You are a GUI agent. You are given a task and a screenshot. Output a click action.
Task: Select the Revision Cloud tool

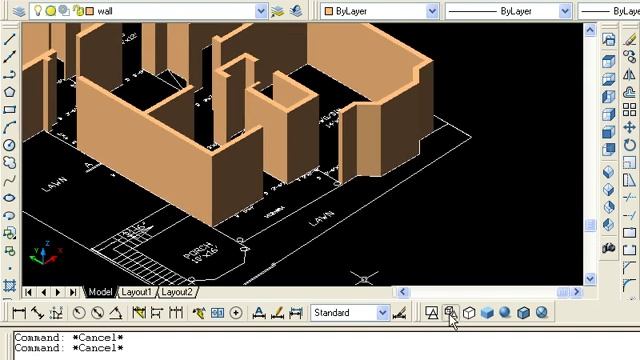tap(9, 162)
